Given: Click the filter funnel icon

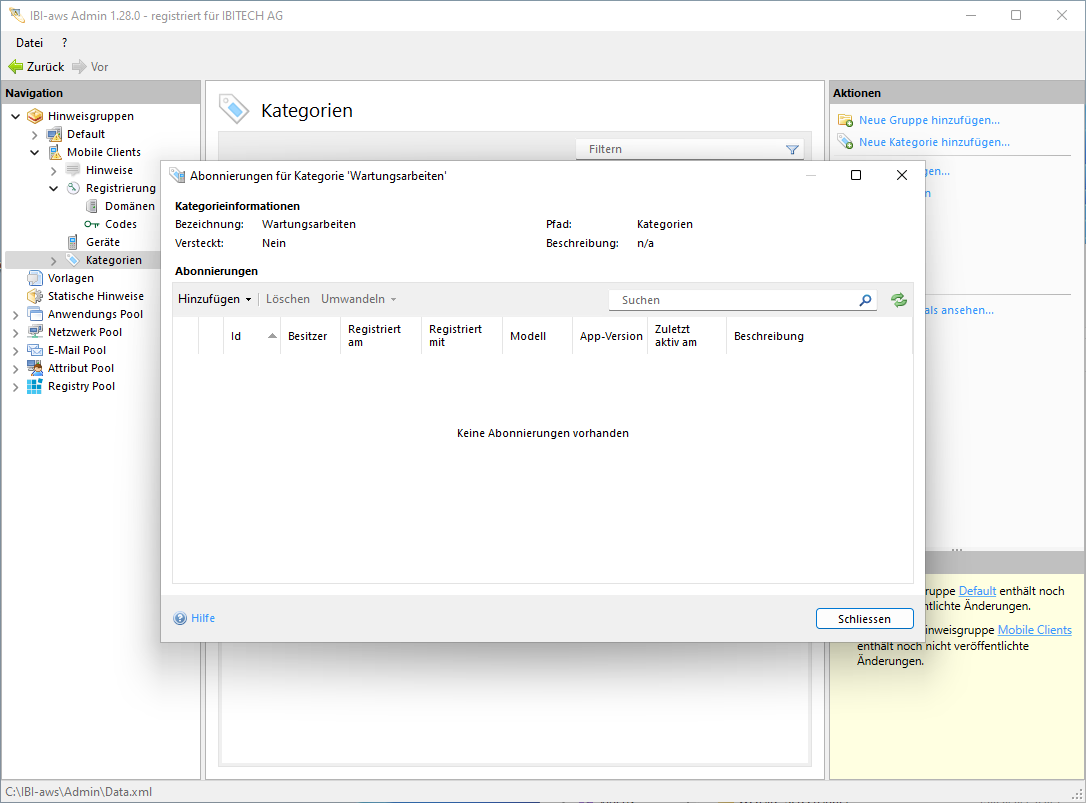Looking at the screenshot, I should click(792, 150).
